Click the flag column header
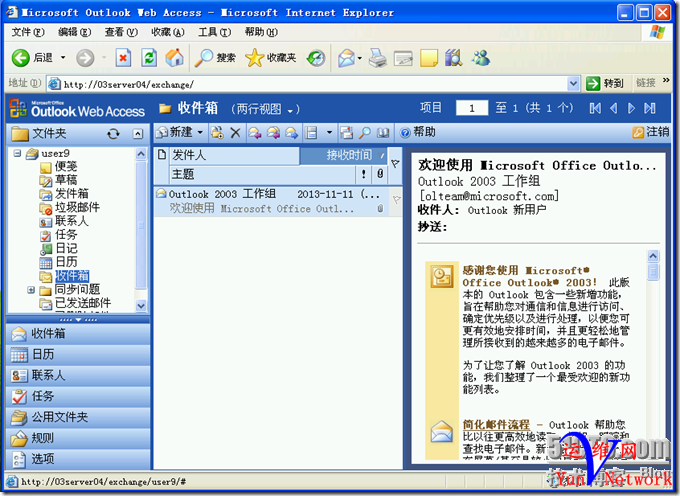This screenshot has width=680, height=496. click(395, 164)
